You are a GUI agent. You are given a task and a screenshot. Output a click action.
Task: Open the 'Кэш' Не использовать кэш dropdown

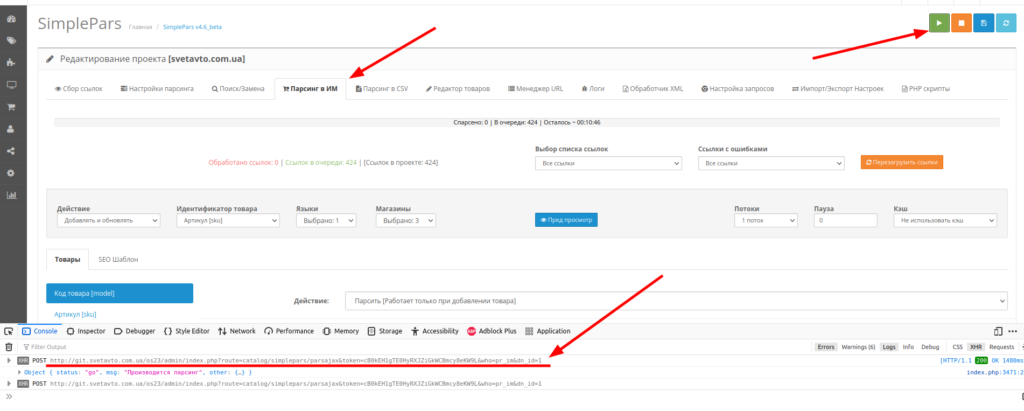(x=945, y=221)
